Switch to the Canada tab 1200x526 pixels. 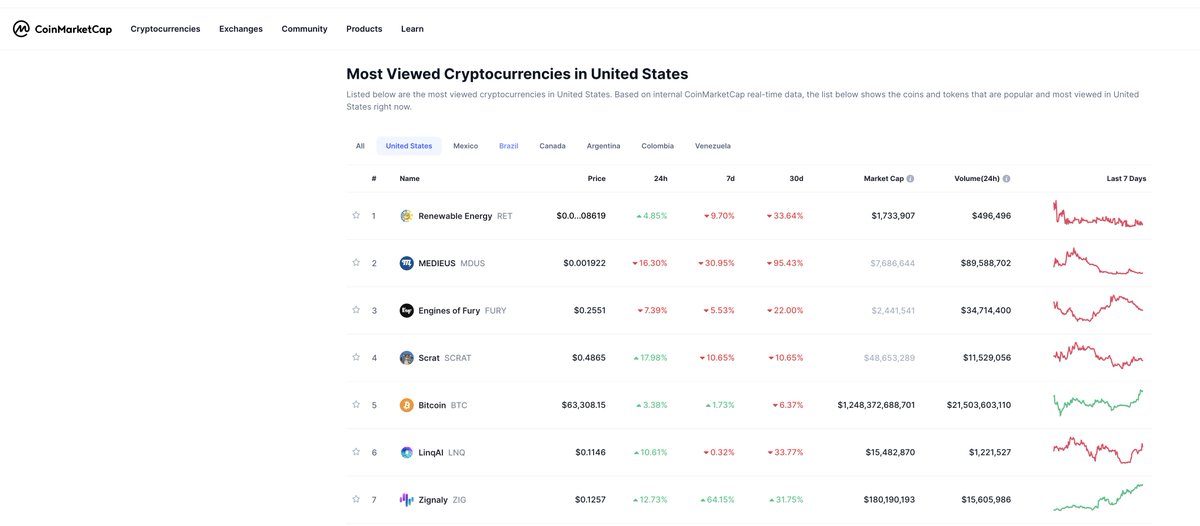[552, 146]
